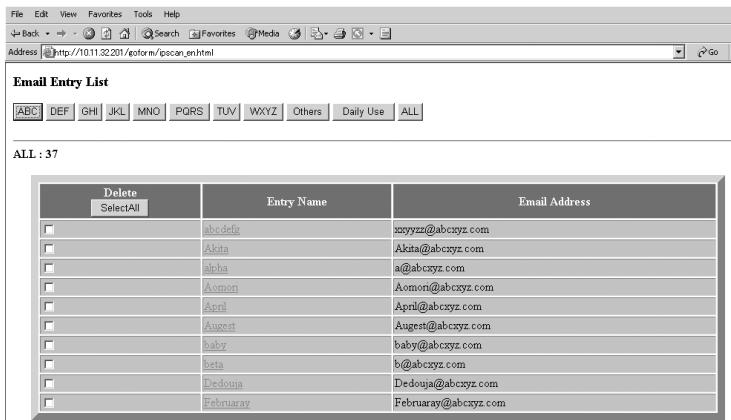Screen dimensions: 731x420
Task: Show ALL entries button
Action: pos(410,111)
